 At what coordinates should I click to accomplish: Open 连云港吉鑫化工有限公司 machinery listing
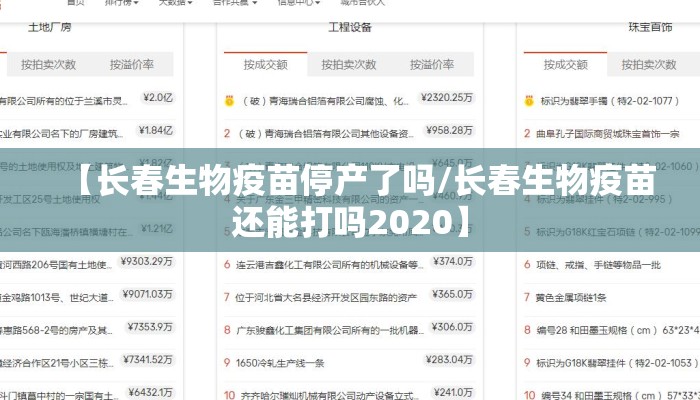coord(330,265)
